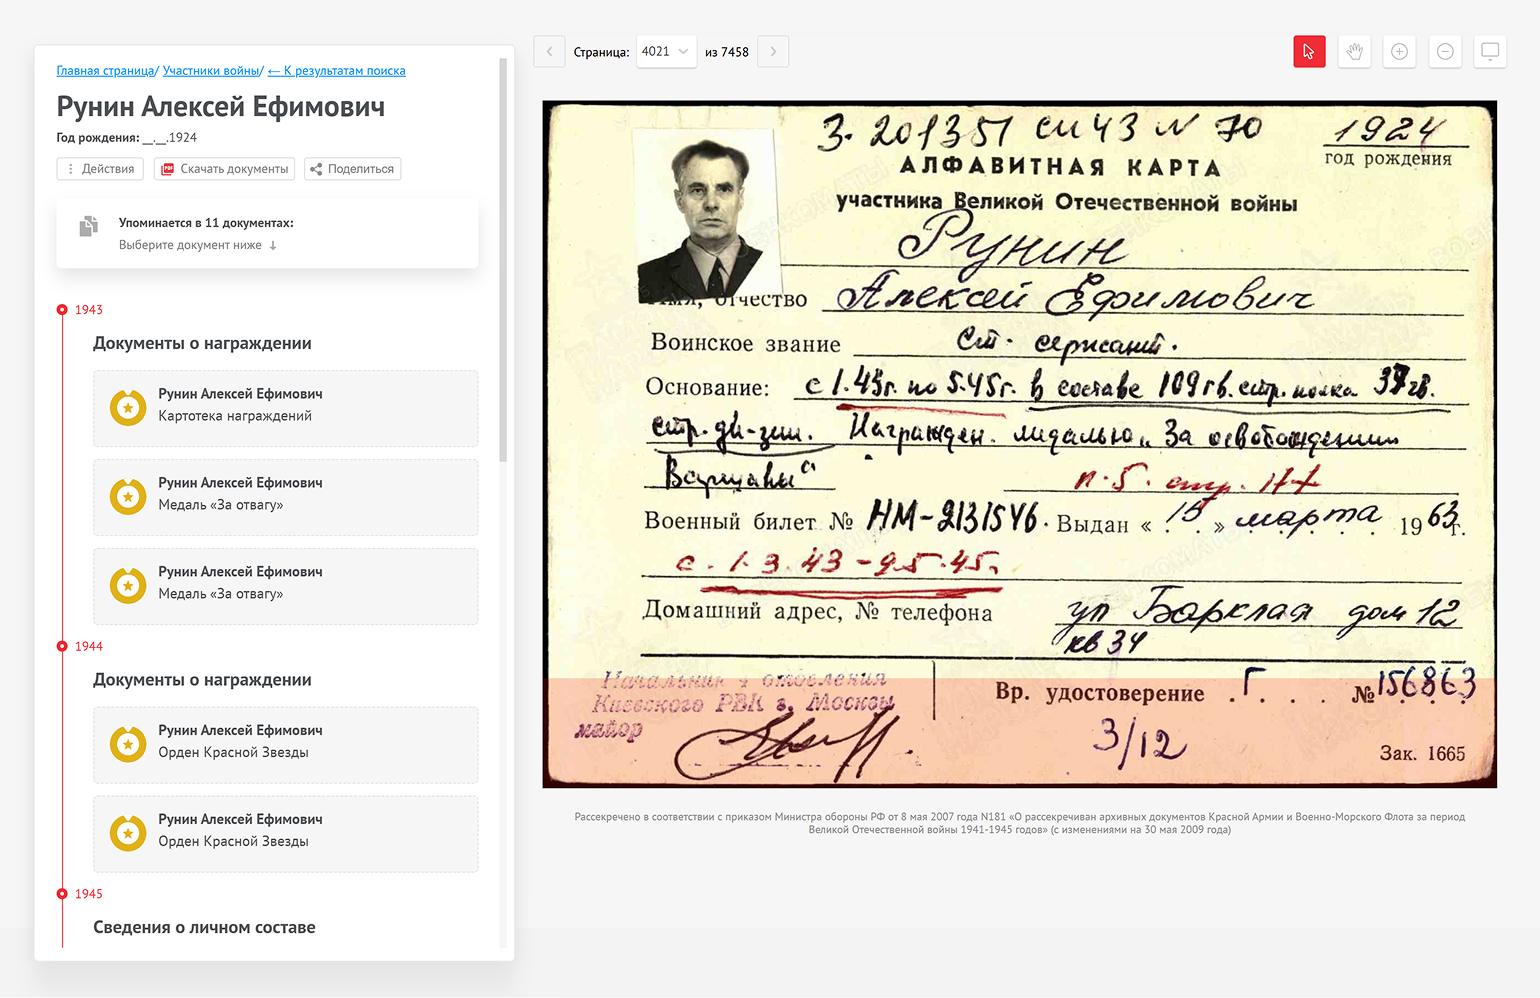Screen dimensions: 1540x998
Task: Click the 1944 timeline marker
Action: [x=63, y=647]
